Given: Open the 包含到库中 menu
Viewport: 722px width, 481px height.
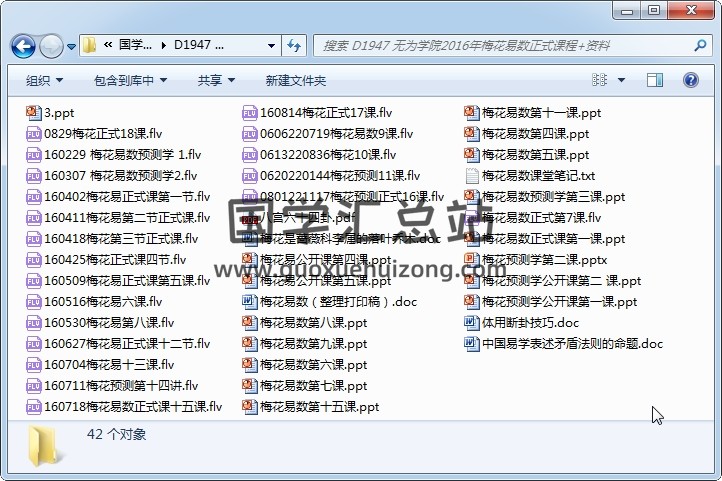Looking at the screenshot, I should (x=130, y=80).
